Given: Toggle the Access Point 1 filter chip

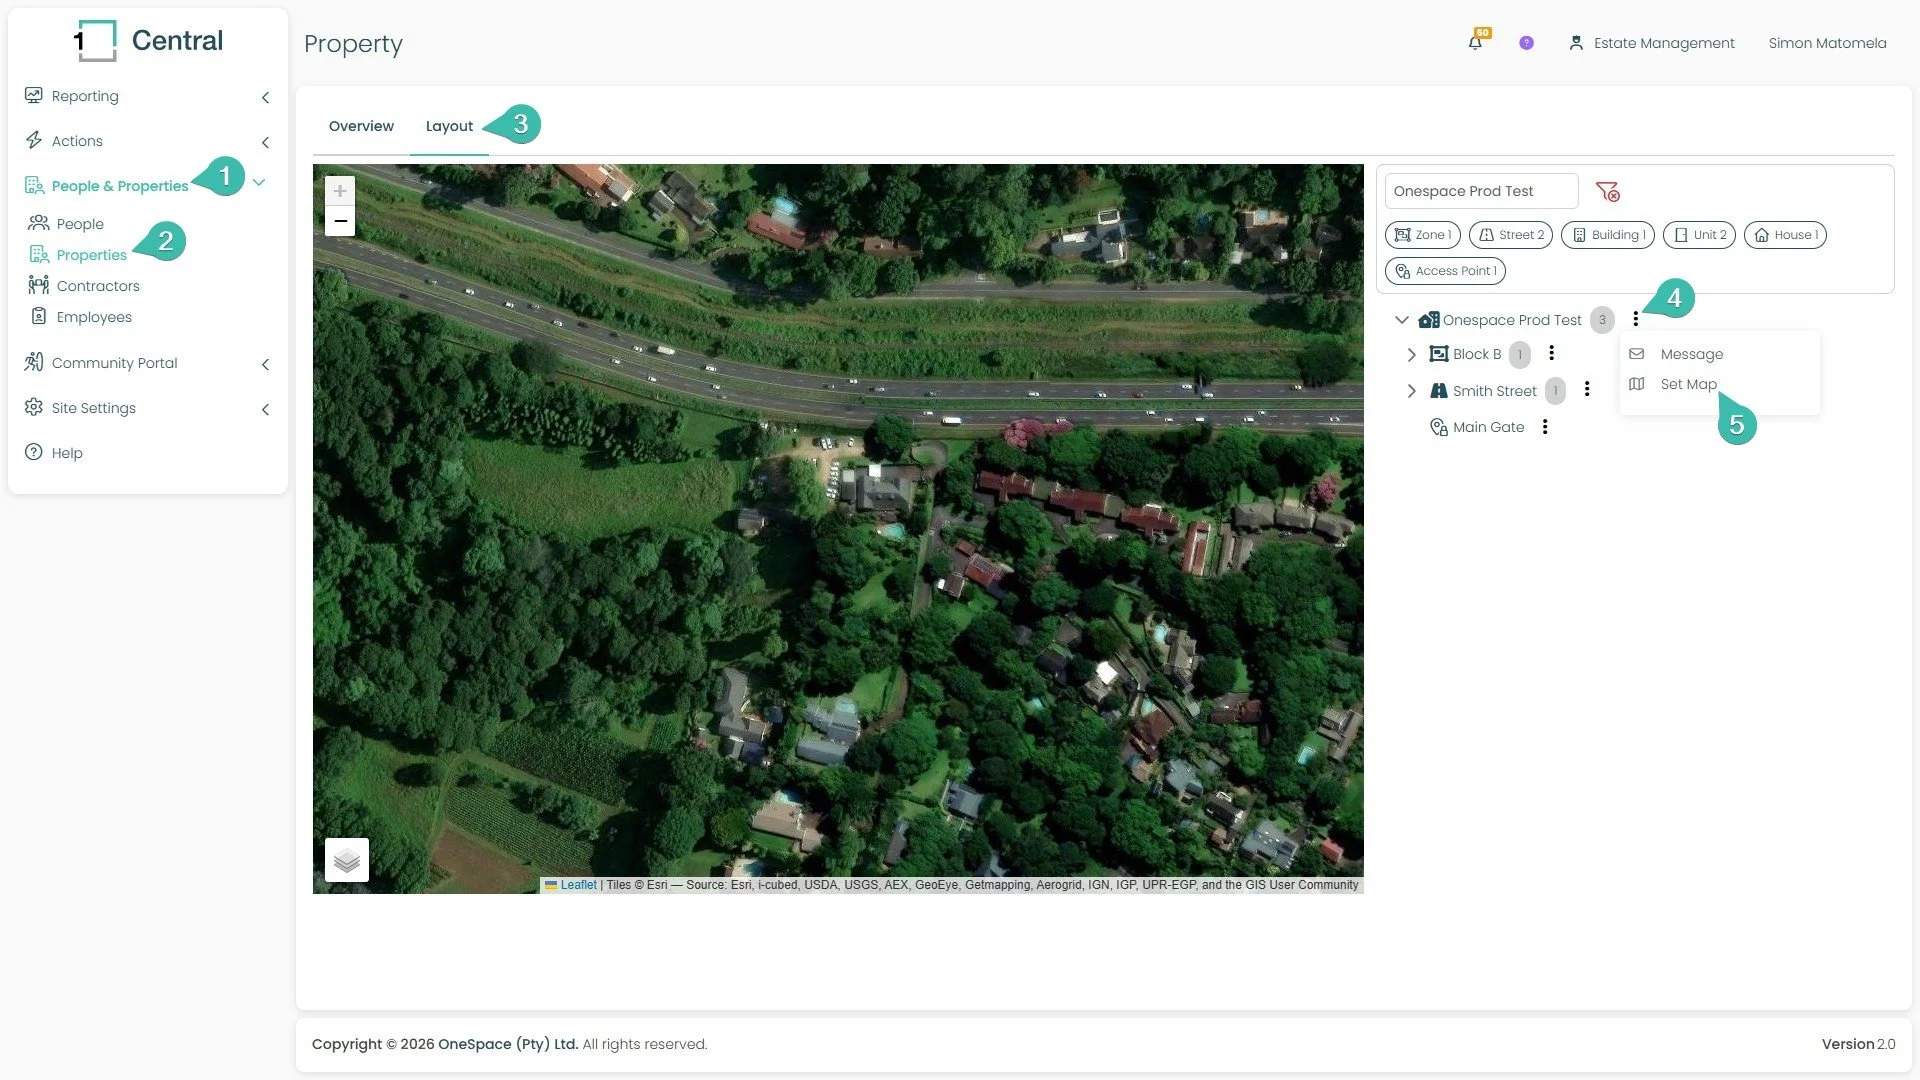Looking at the screenshot, I should point(1445,271).
